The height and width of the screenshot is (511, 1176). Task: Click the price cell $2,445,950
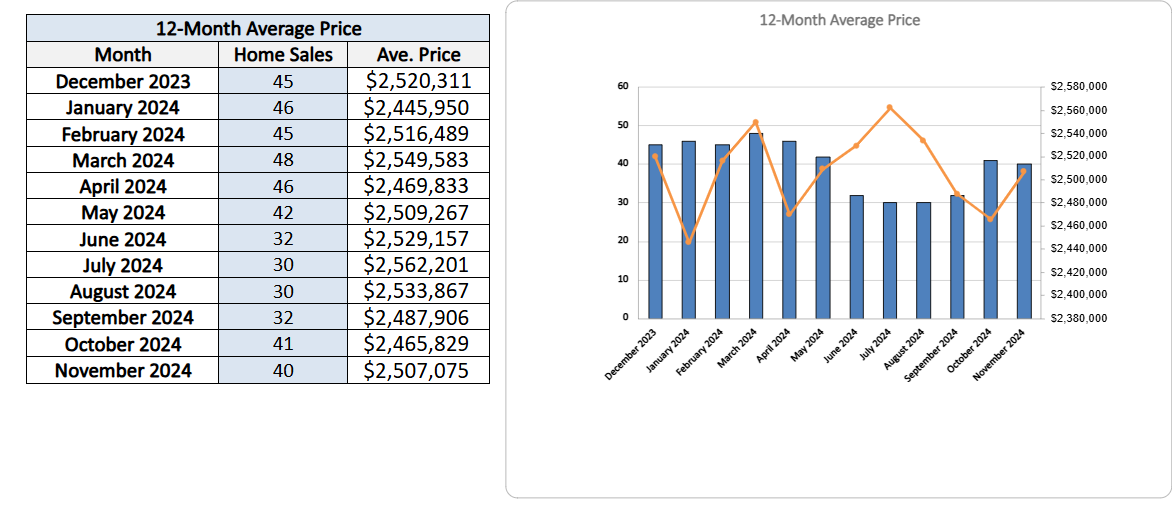pos(418,107)
